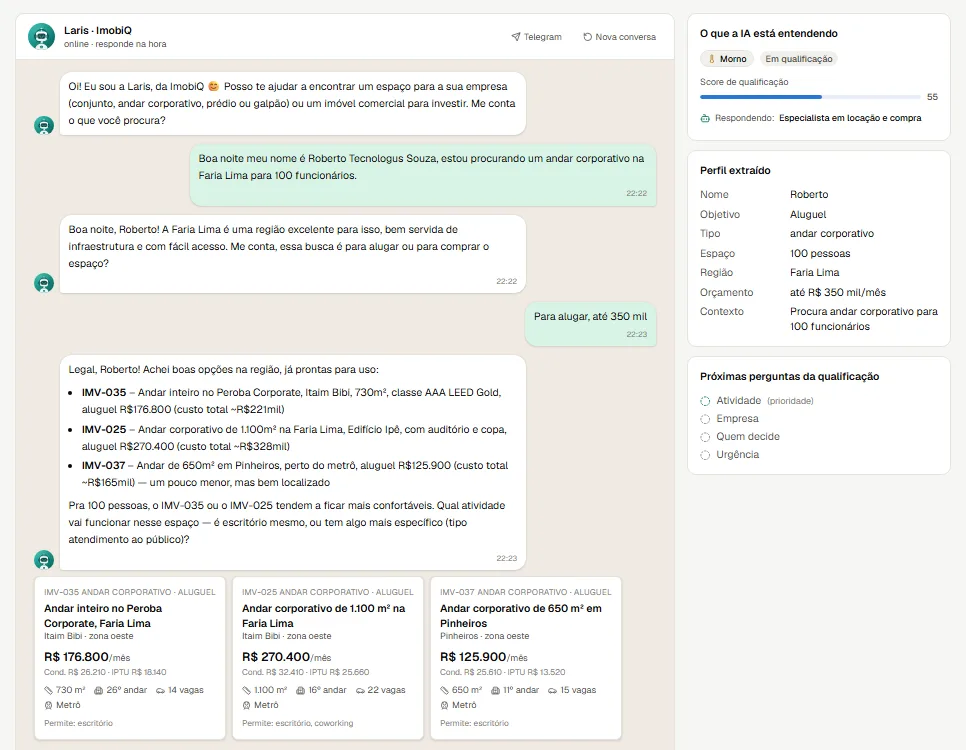Click the bot avatar beside the alugar-ou-comprar question

point(44,283)
